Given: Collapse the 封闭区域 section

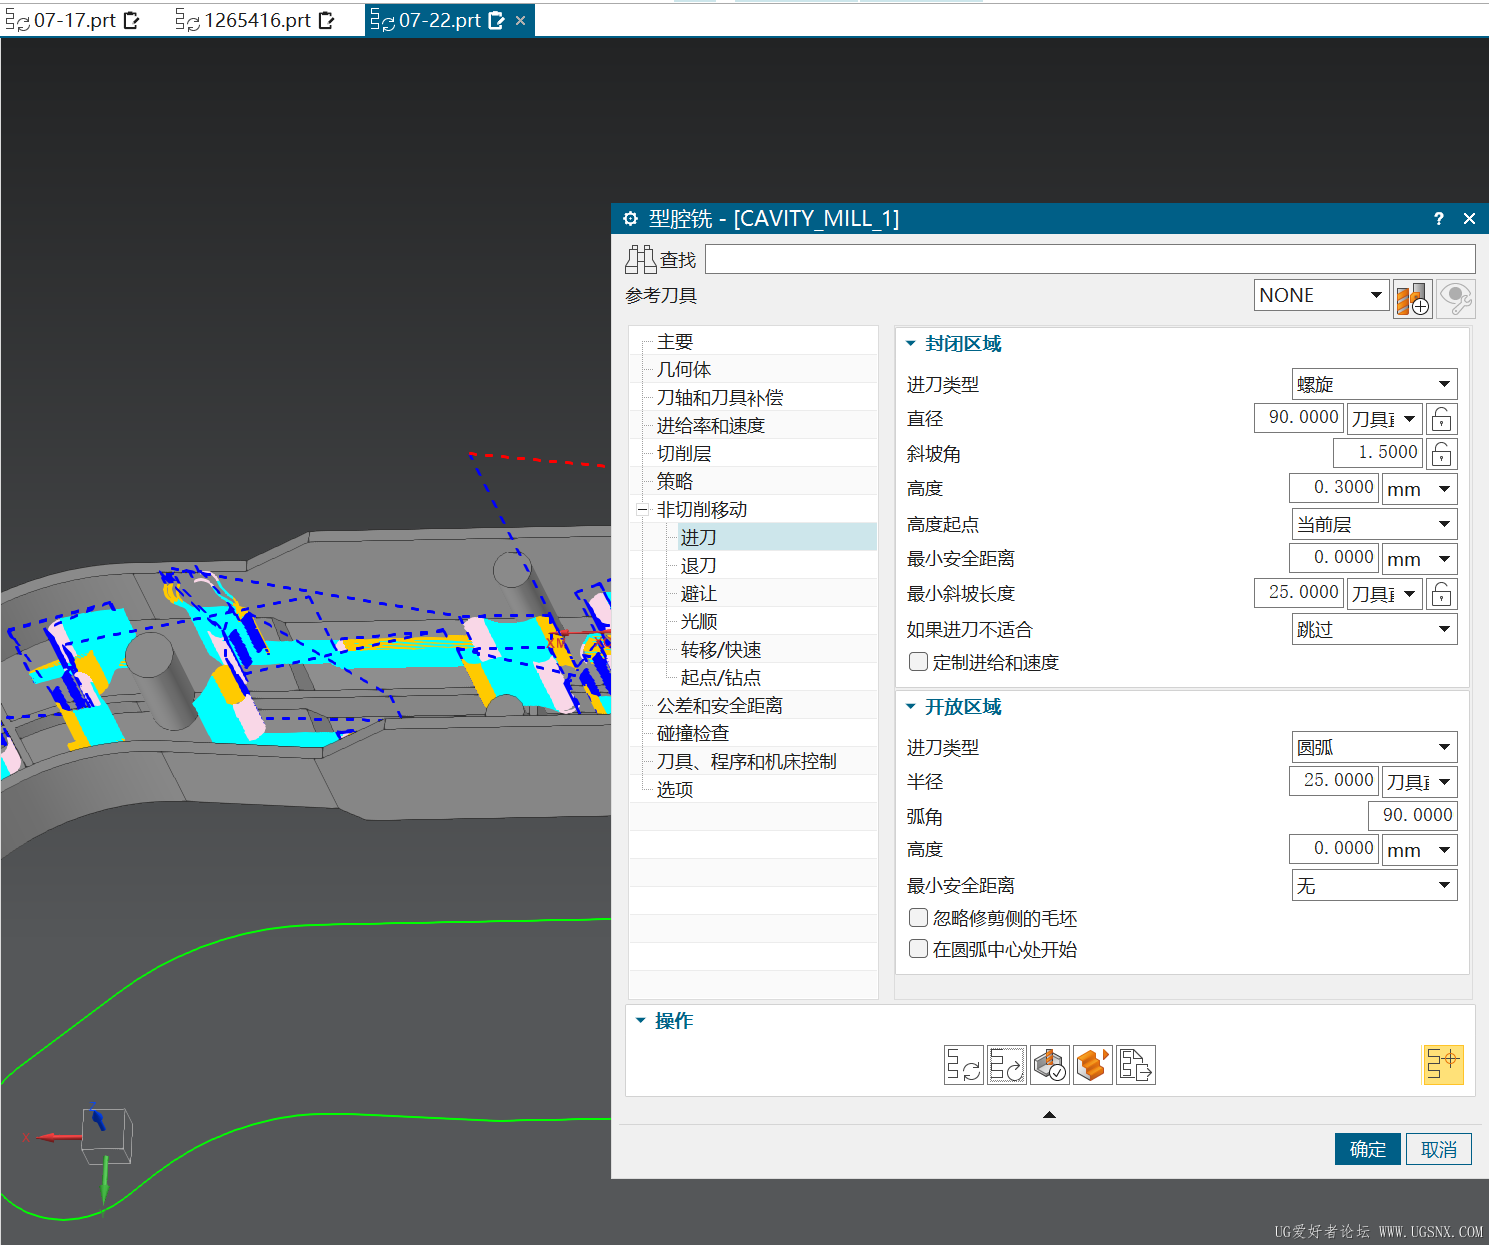Looking at the screenshot, I should click(911, 344).
